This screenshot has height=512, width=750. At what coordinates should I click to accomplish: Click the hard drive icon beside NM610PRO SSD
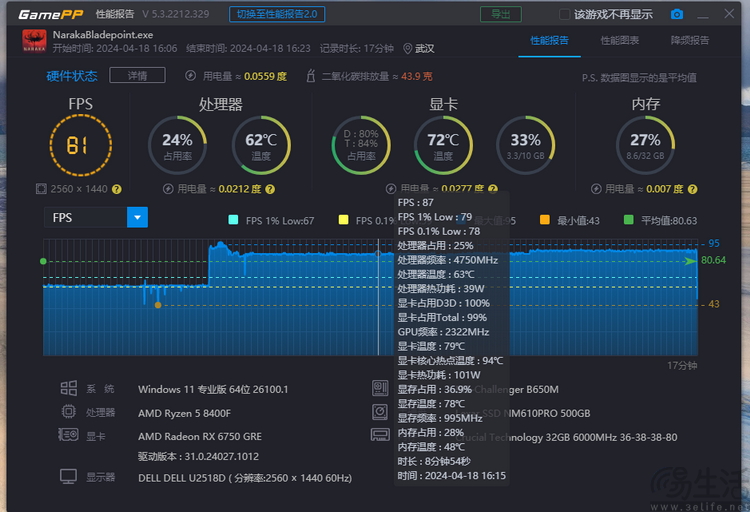coord(380,412)
